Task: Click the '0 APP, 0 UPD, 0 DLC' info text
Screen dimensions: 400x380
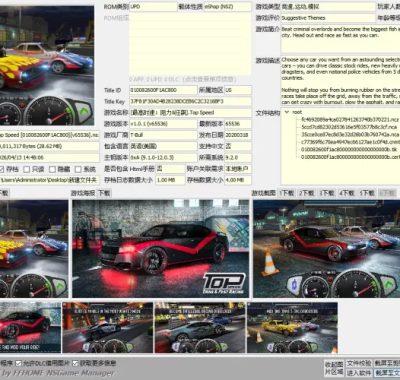Action: (x=183, y=79)
